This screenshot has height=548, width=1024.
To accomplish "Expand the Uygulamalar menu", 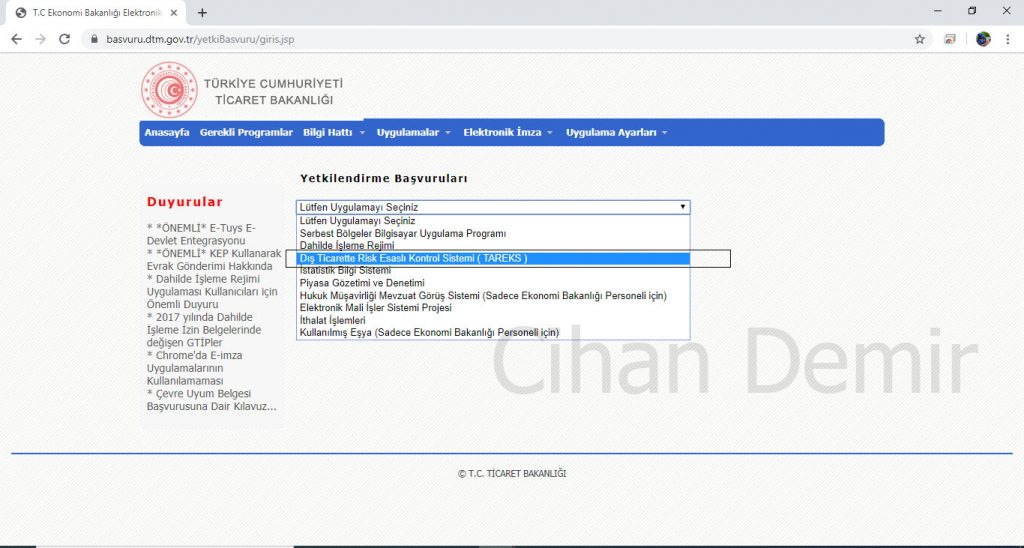I will coord(413,133).
